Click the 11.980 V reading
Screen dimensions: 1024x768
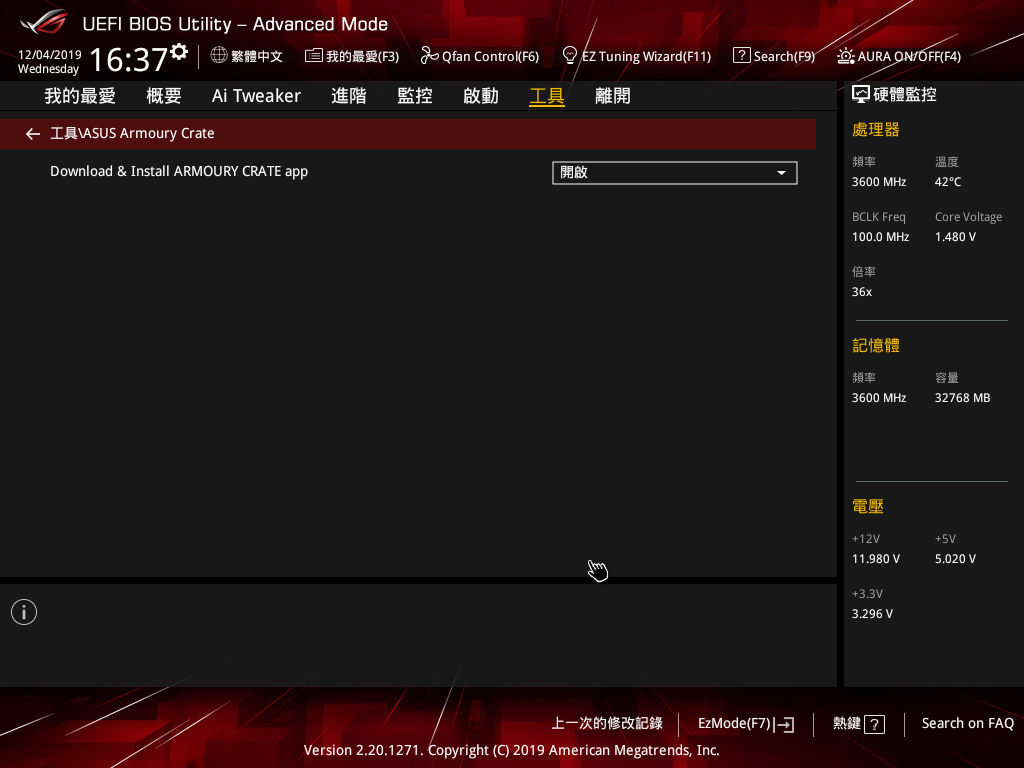[876, 559]
